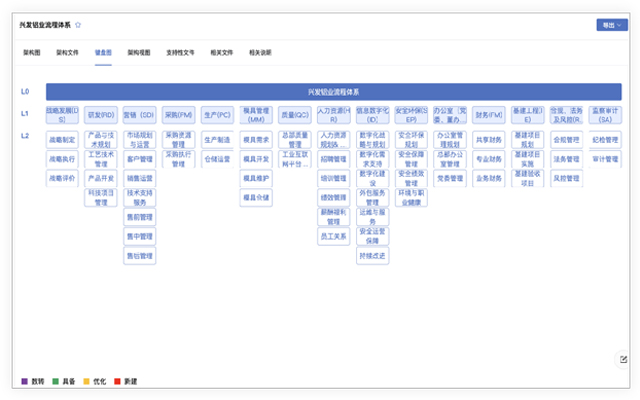
Task: Click the 模具需求 process box
Action: click(x=256, y=140)
